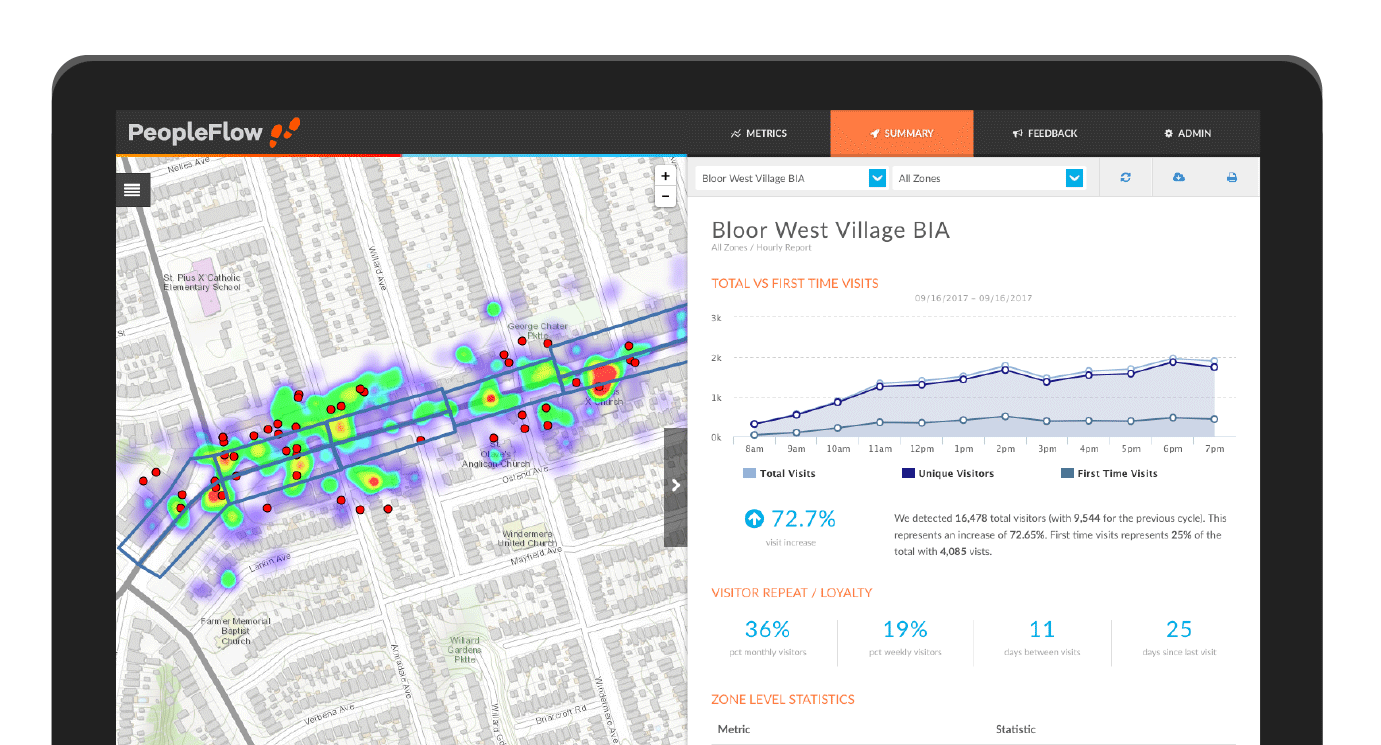Click the 19% pct weekly visitors stat

[905, 638]
